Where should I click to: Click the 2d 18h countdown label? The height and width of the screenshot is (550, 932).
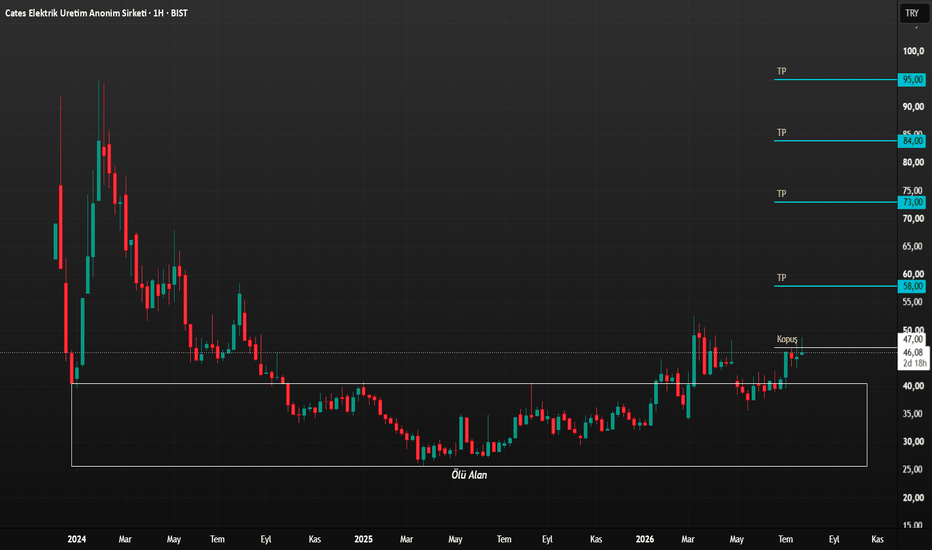pyautogui.click(x=914, y=363)
